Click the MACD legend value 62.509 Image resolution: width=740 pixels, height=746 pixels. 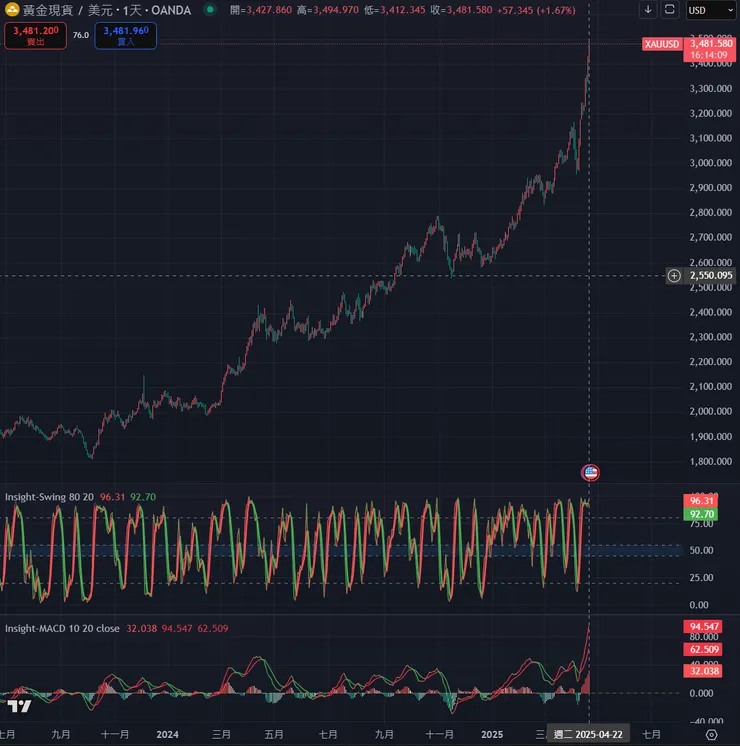click(x=213, y=628)
